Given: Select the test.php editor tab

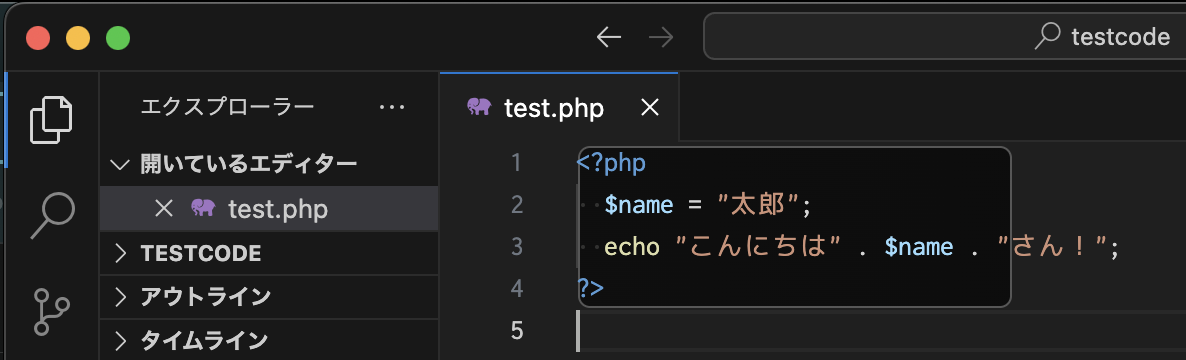Looking at the screenshot, I should (x=559, y=107).
